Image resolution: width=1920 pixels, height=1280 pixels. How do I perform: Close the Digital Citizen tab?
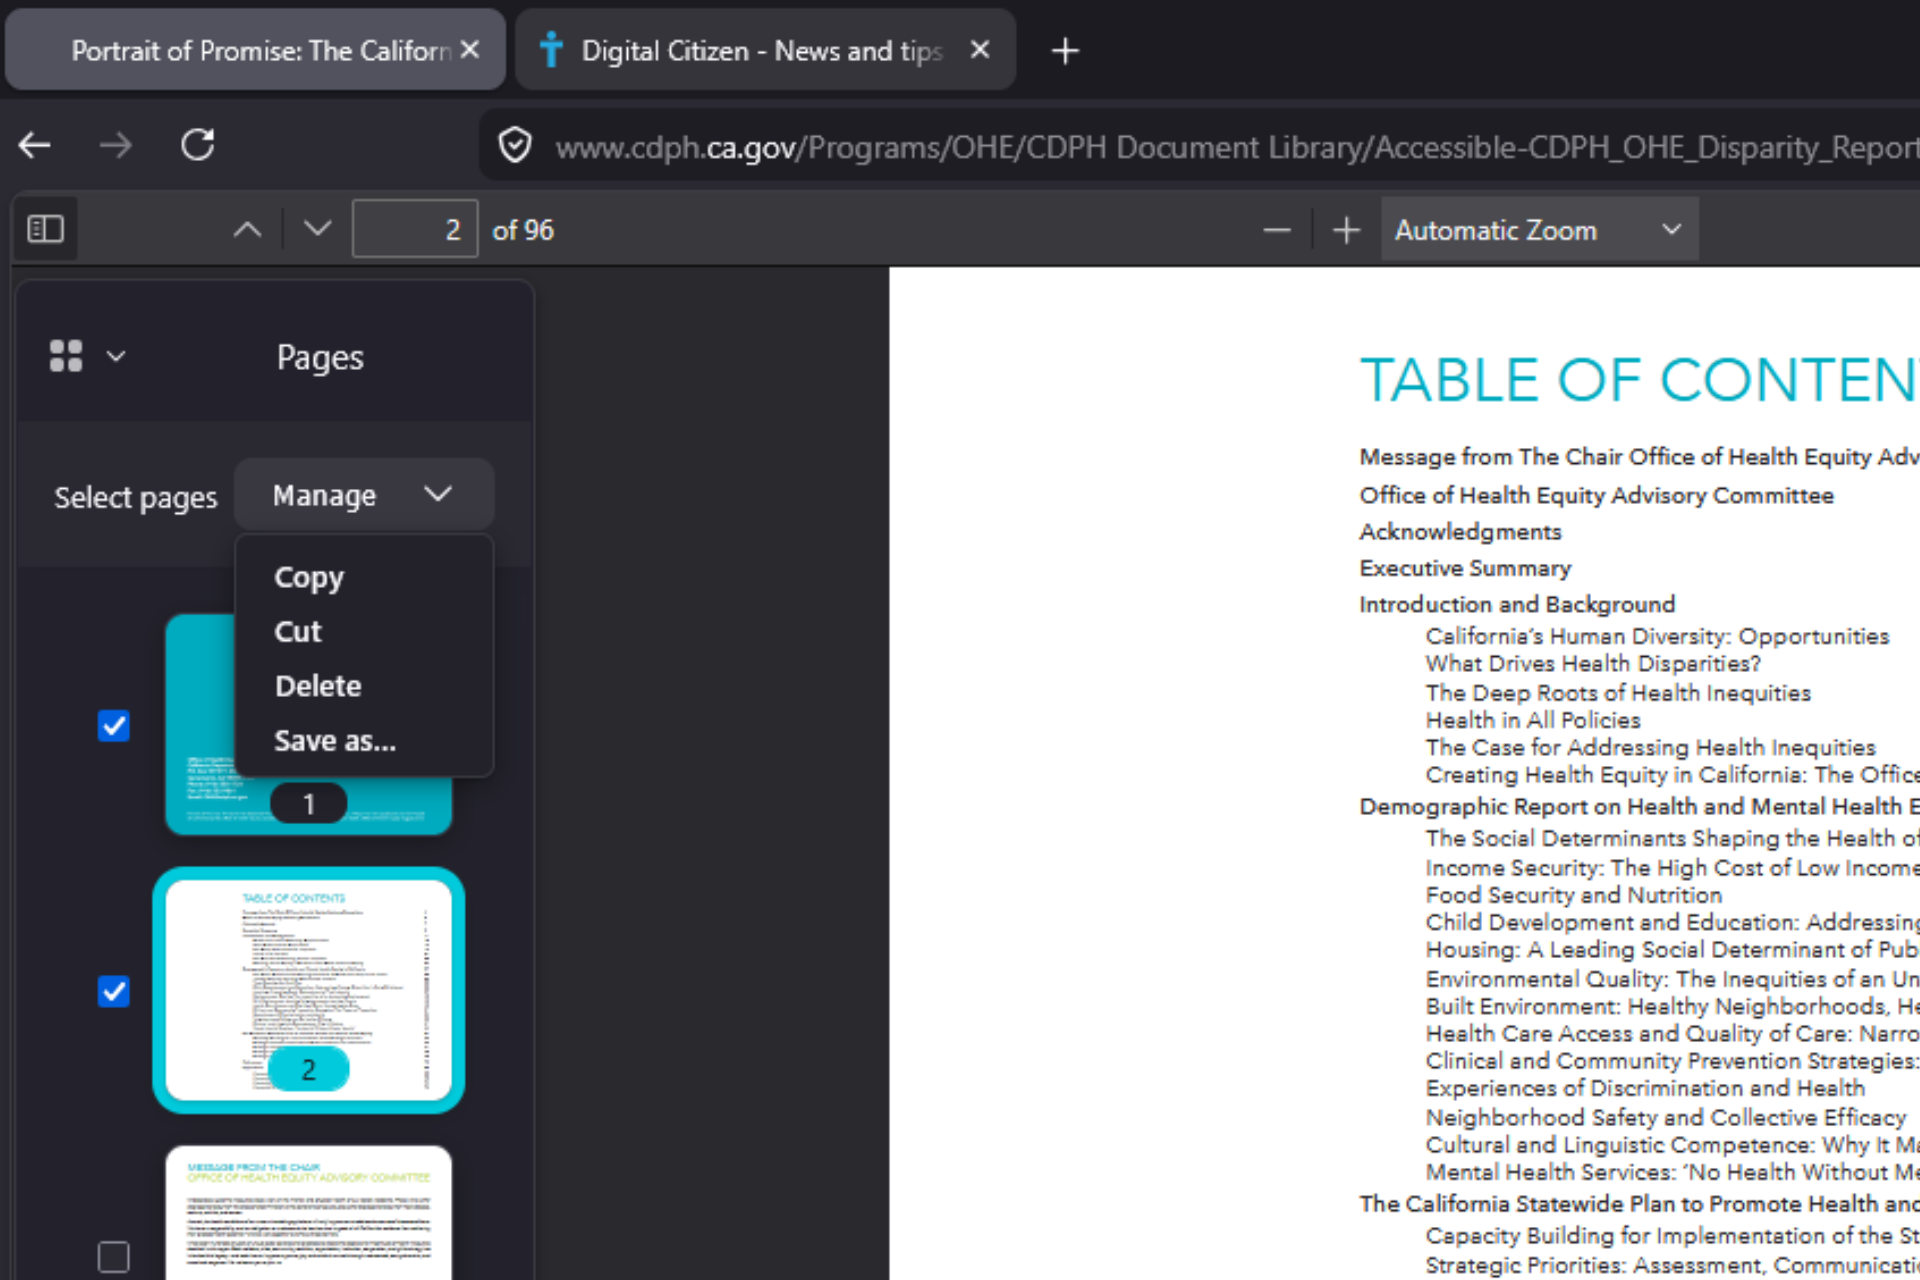980,50
